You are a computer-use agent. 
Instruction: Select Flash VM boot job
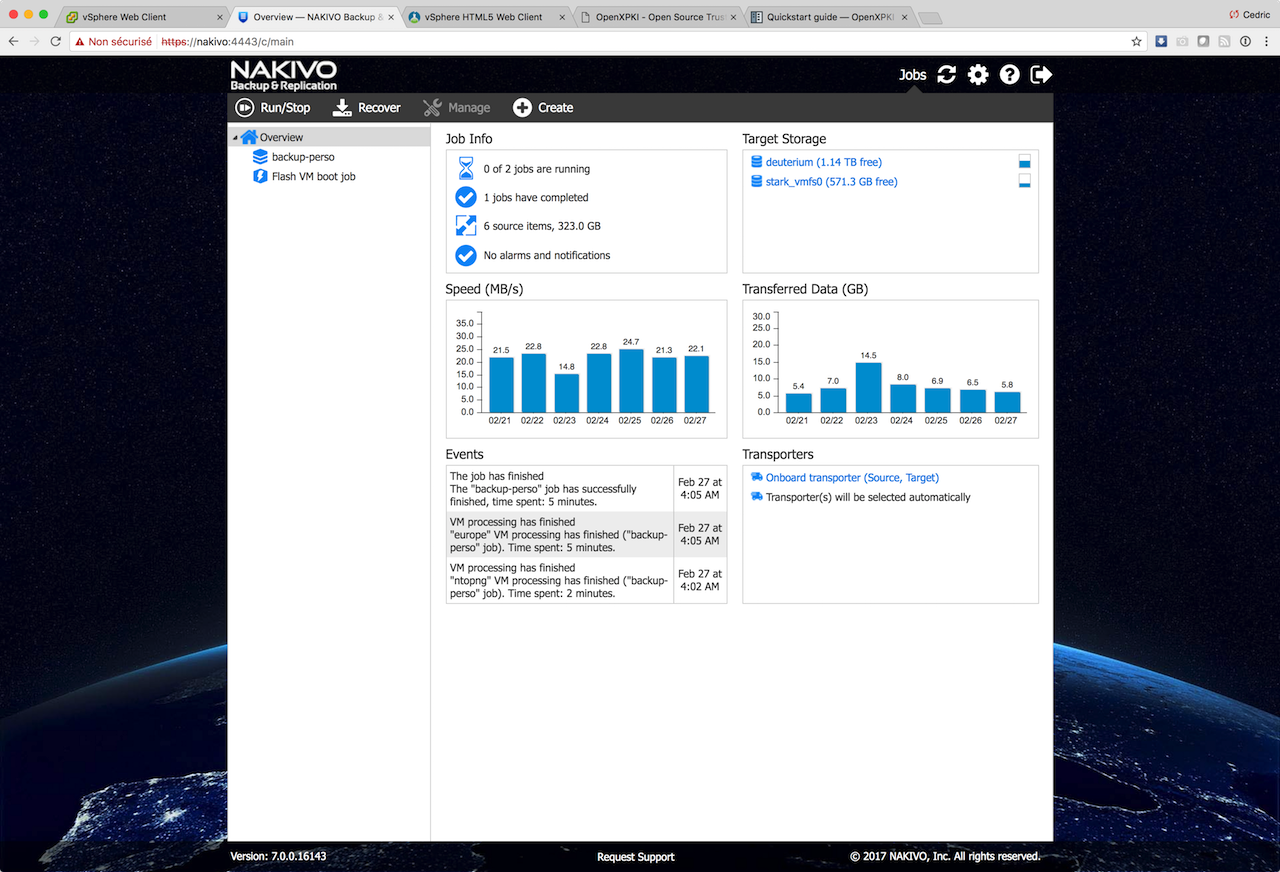click(x=313, y=177)
